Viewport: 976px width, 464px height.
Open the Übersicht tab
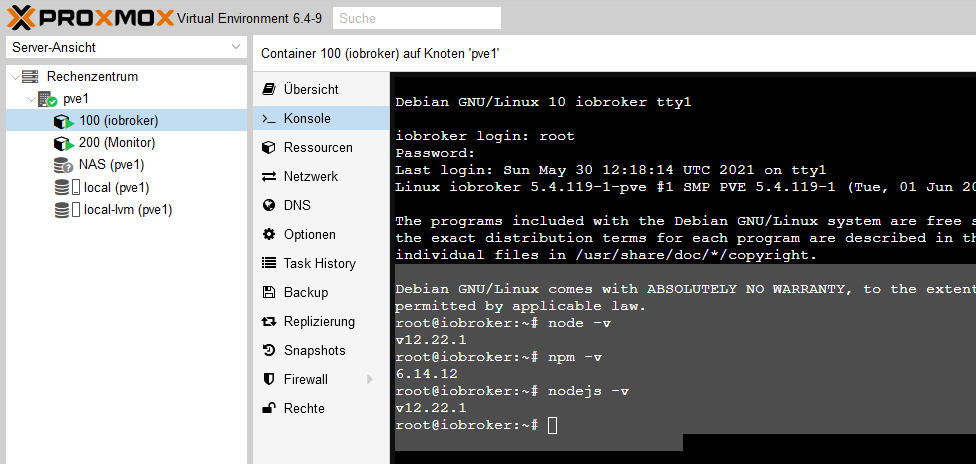[321, 89]
